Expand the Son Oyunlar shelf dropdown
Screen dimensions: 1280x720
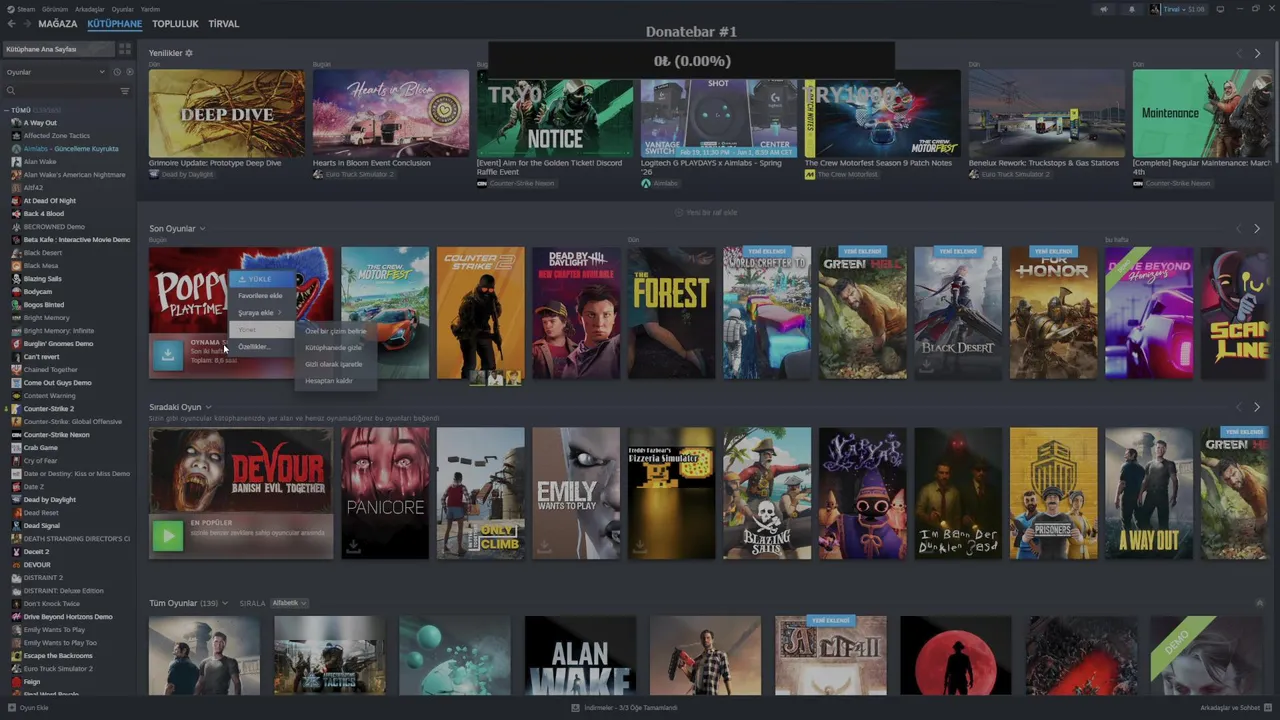(x=202, y=229)
